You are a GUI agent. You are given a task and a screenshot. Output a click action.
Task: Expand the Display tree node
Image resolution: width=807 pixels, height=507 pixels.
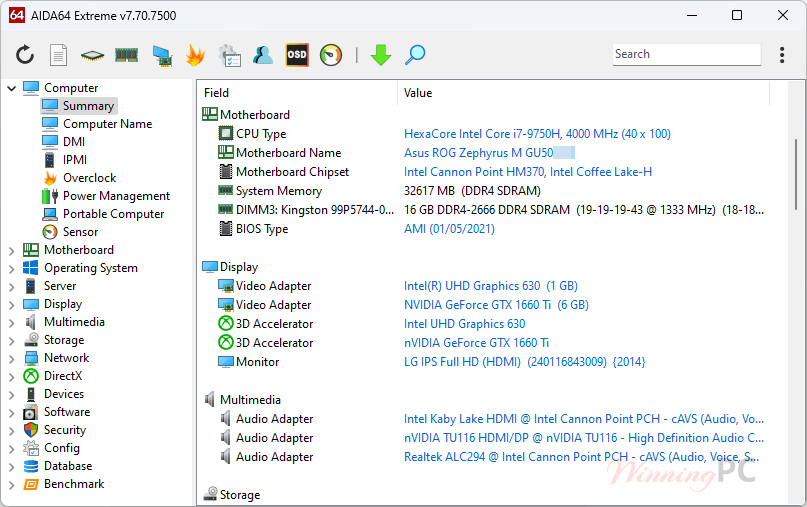click(x=11, y=305)
